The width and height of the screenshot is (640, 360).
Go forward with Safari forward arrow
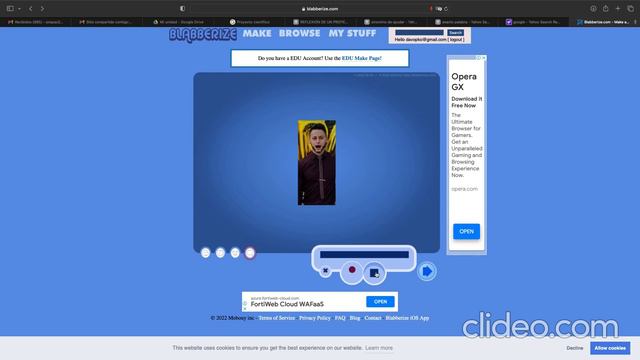pyautogui.click(x=42, y=9)
